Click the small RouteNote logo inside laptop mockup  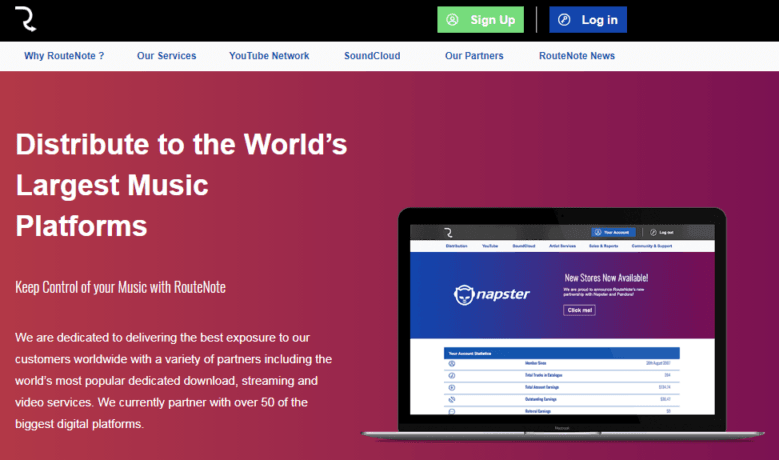(x=450, y=232)
